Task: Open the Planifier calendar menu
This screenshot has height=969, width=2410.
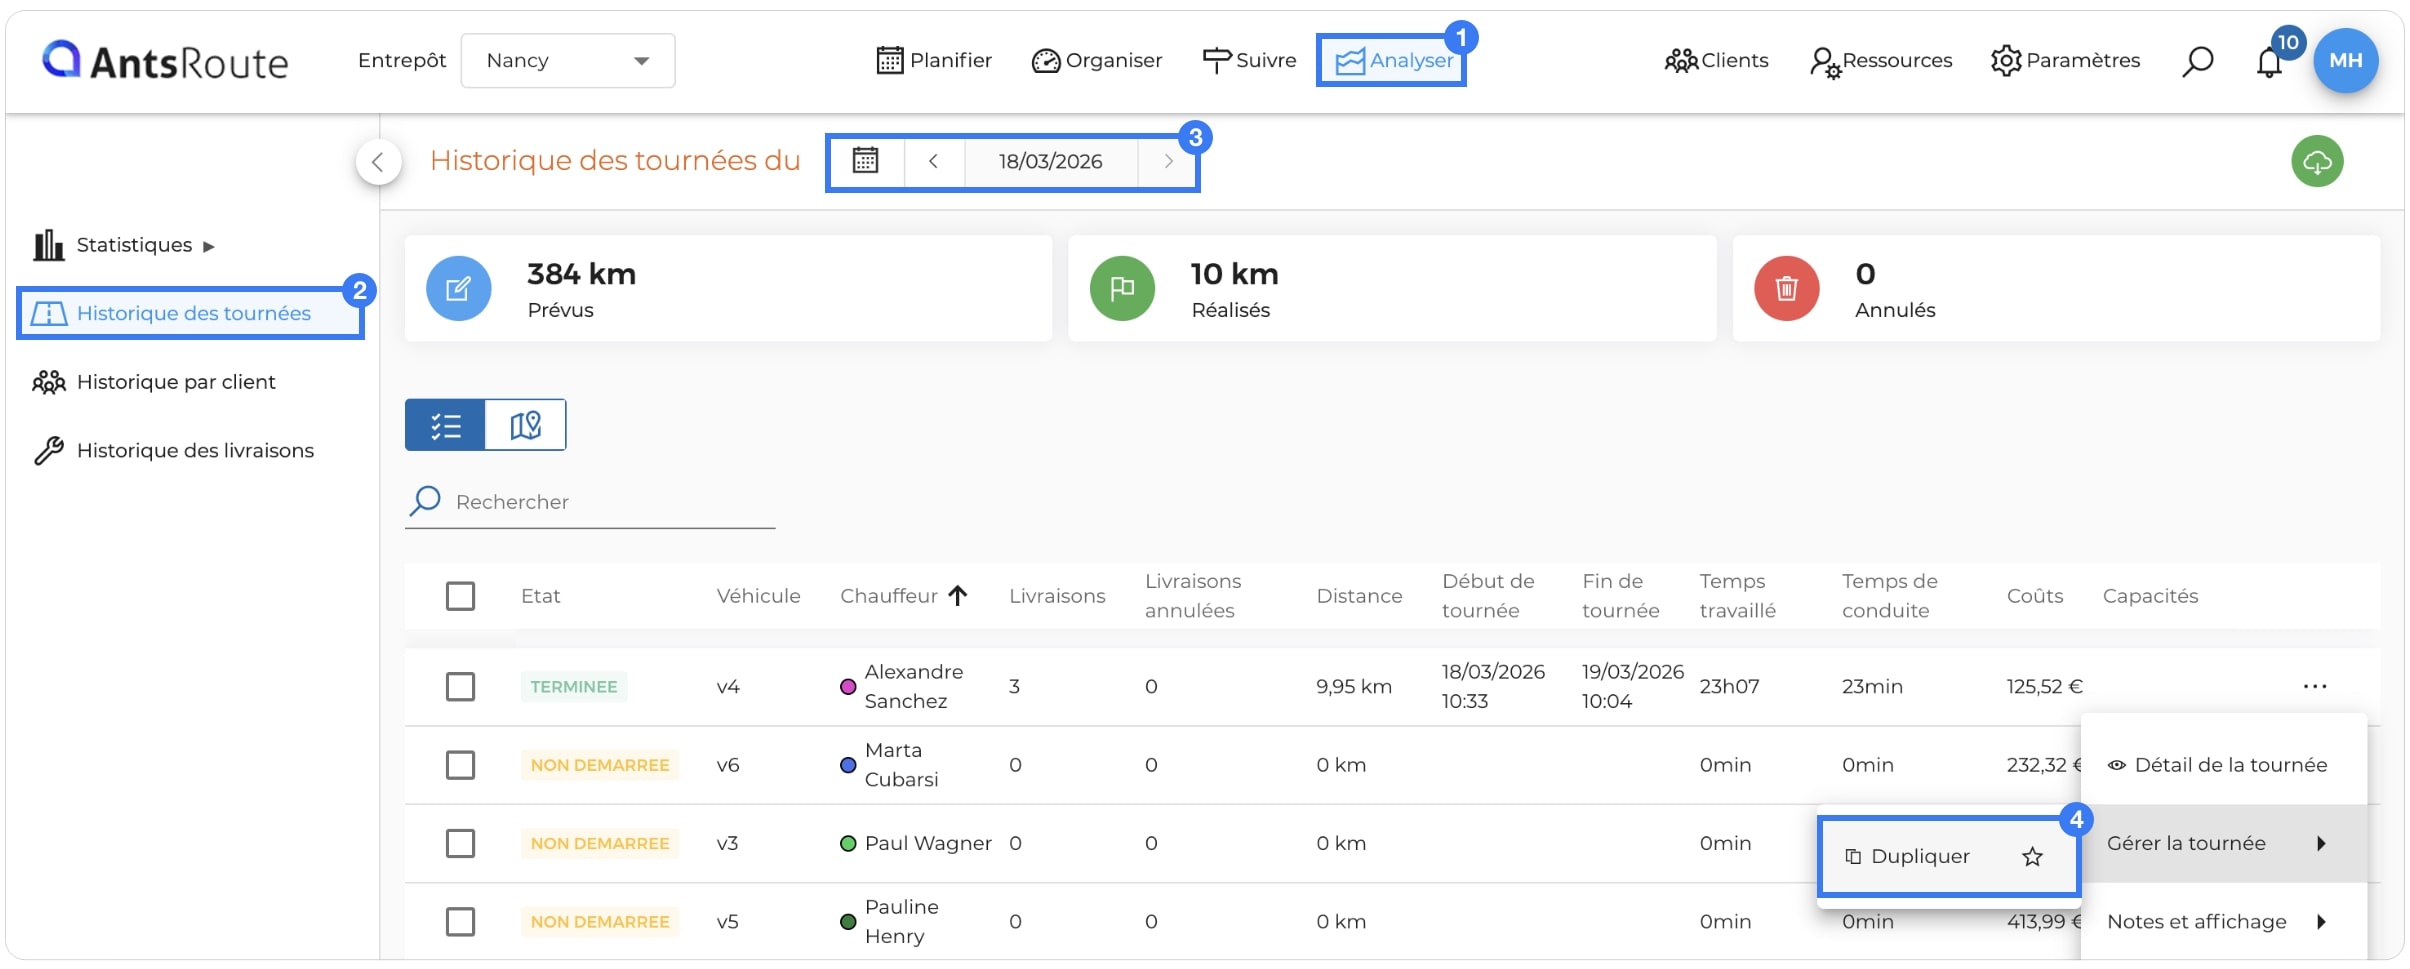Action: [934, 60]
